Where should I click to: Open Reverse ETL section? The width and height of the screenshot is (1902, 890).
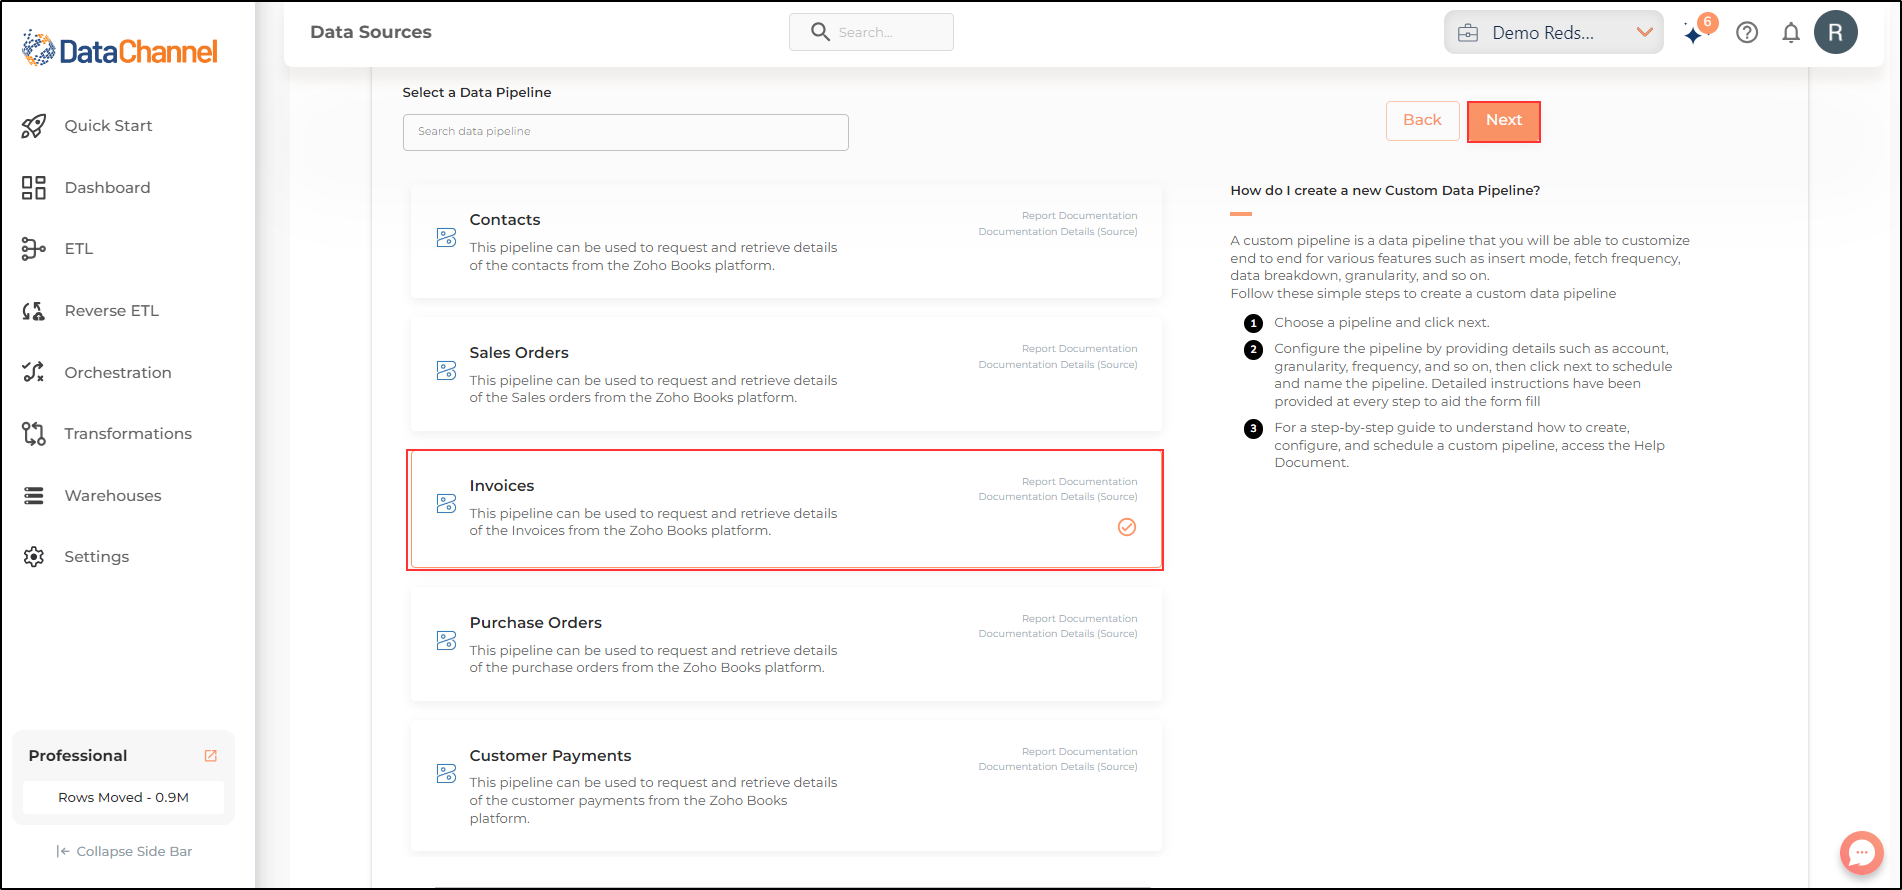(112, 311)
